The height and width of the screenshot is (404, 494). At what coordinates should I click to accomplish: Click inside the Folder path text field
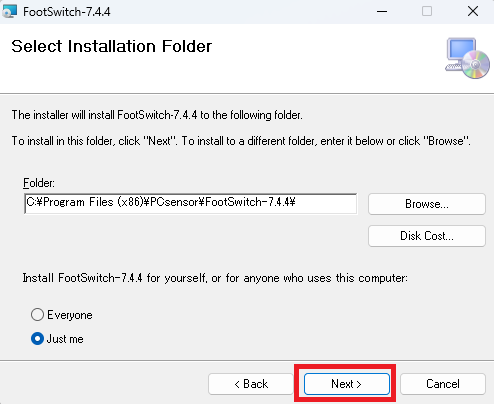[x=191, y=203]
